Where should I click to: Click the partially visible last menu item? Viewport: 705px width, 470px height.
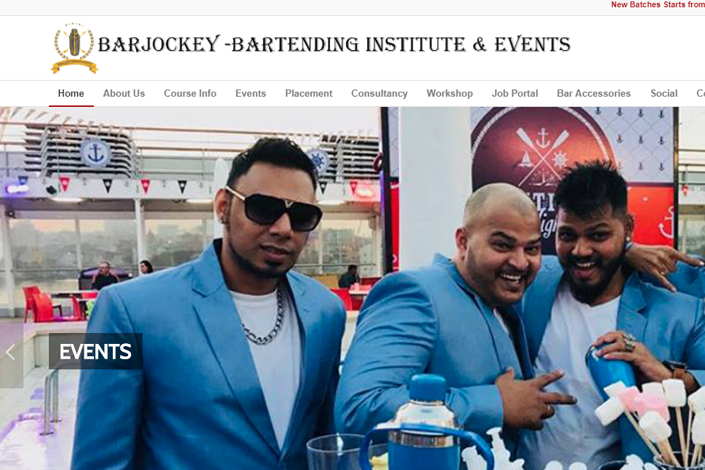(701, 94)
